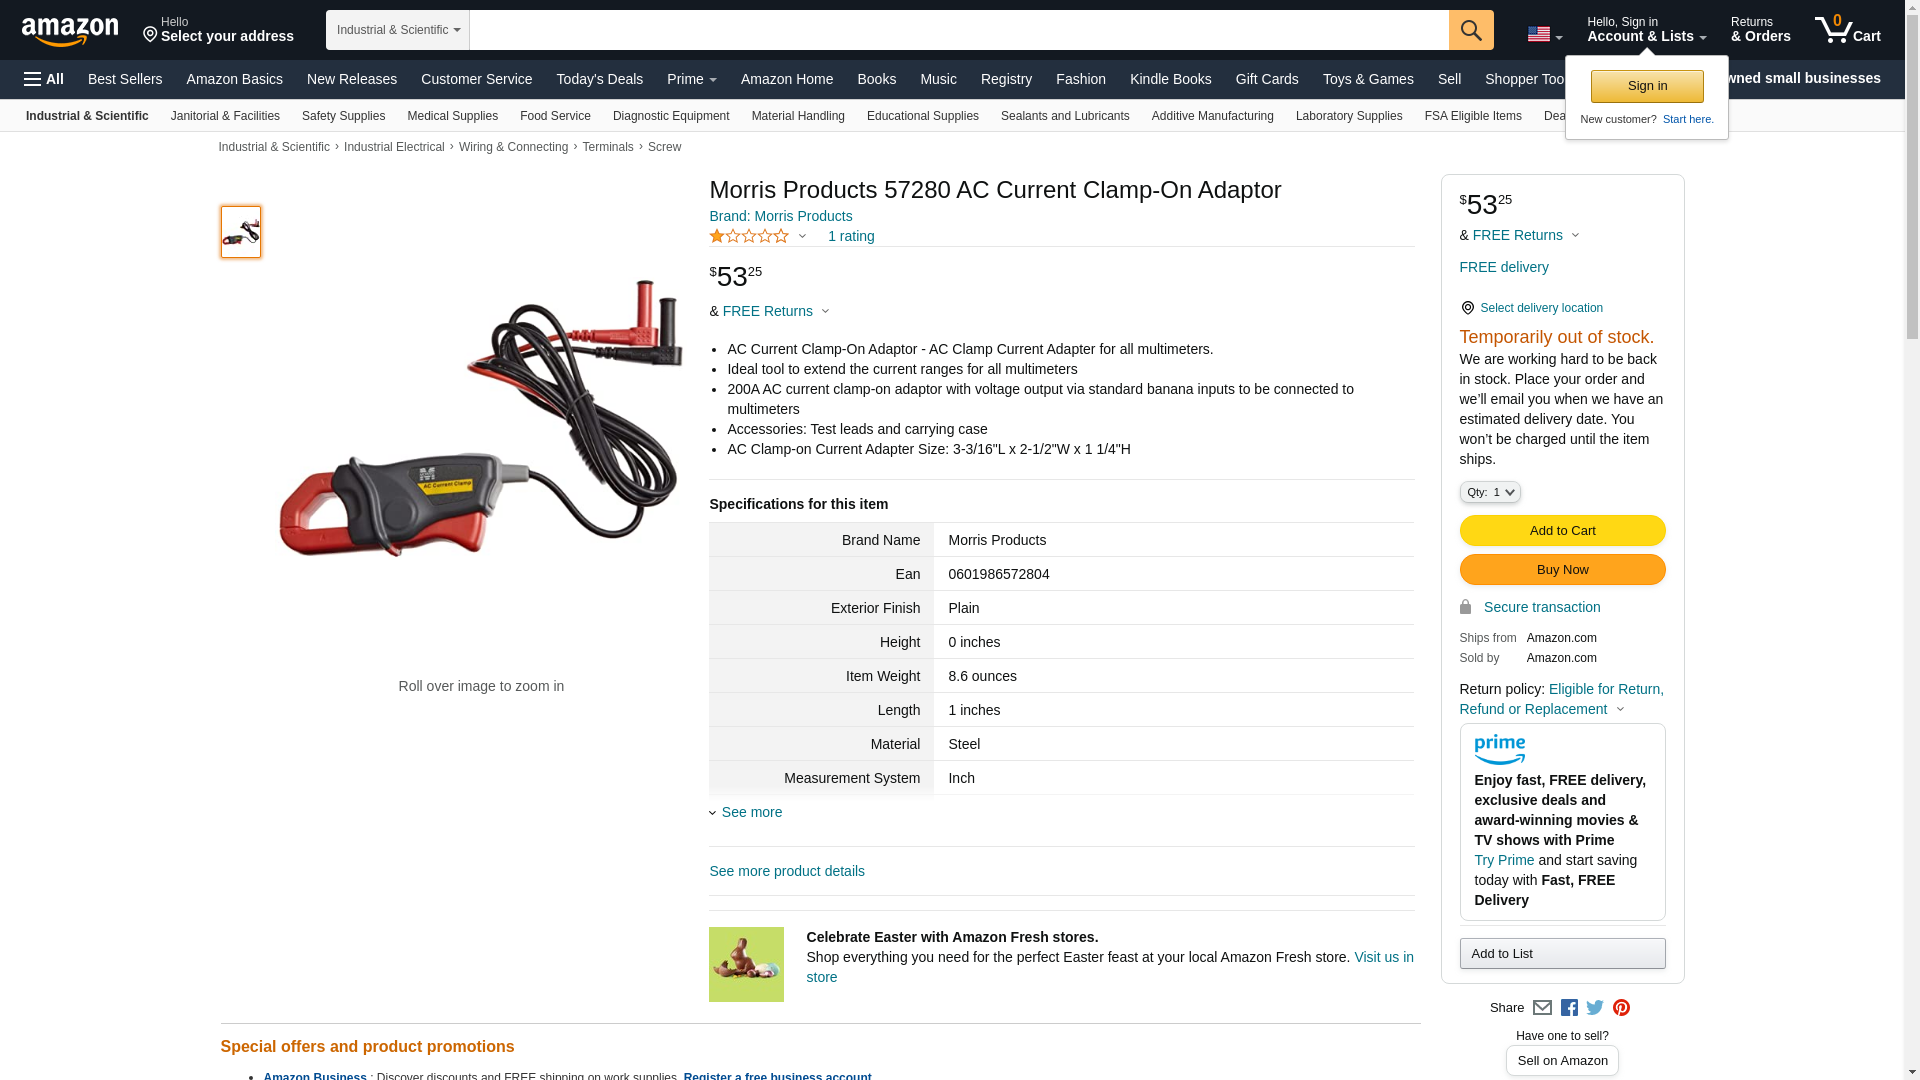Open the shopping cart icon
The width and height of the screenshot is (1920, 1080).
click(x=1847, y=29)
